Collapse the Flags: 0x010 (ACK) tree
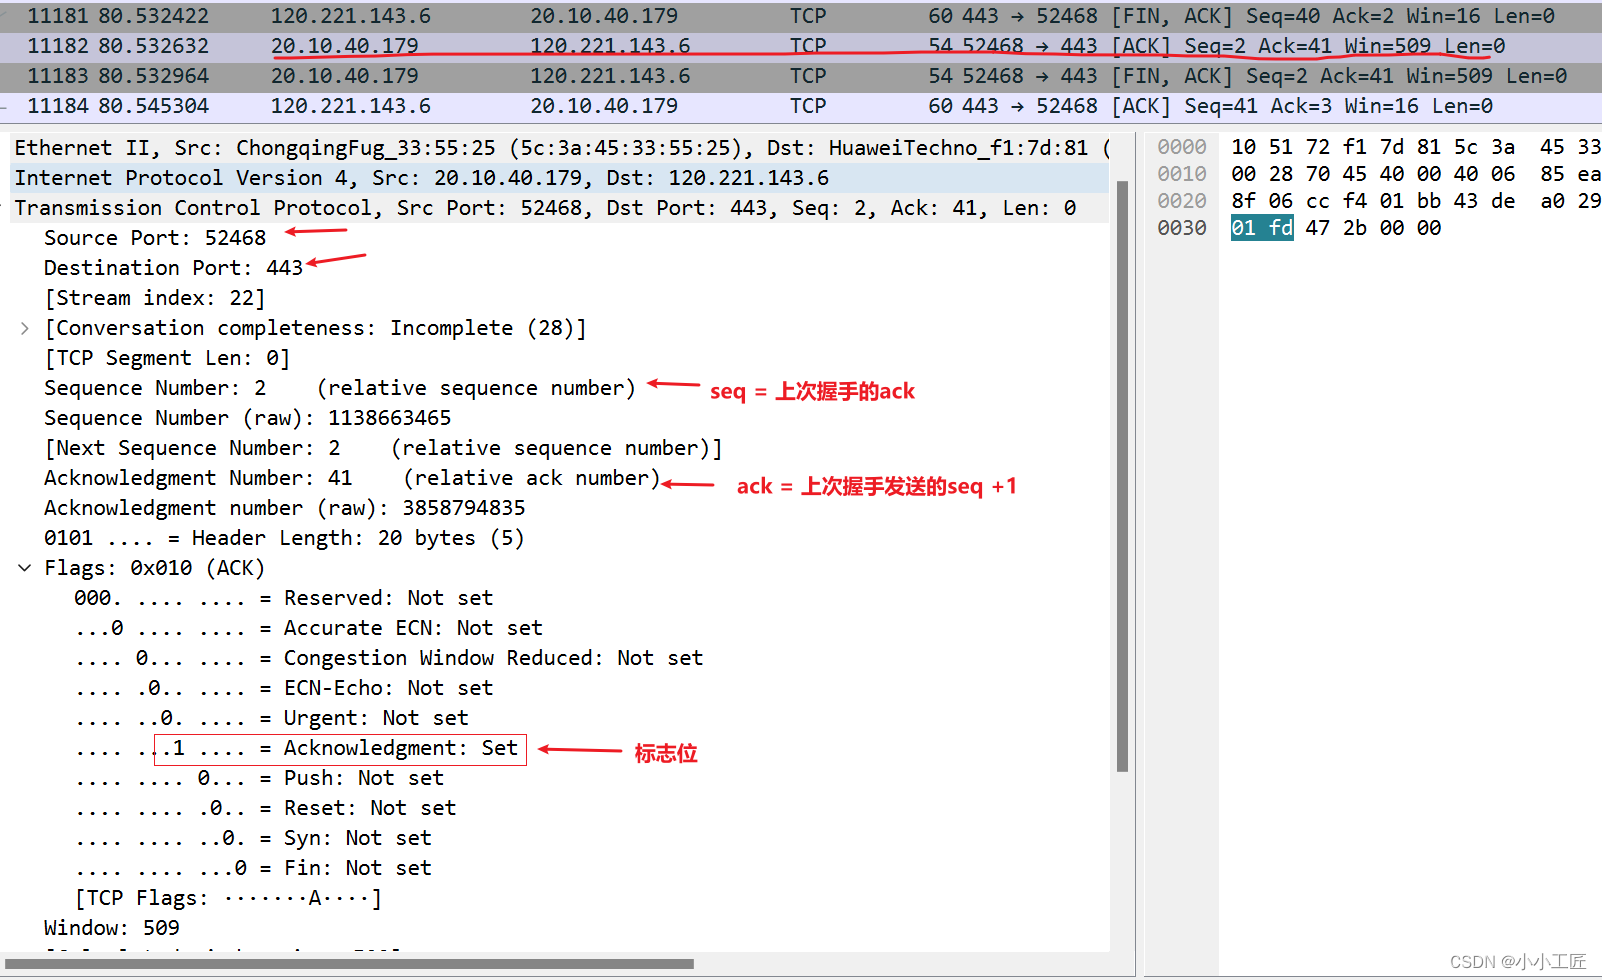Screen dimensions: 1602x980 25,568
